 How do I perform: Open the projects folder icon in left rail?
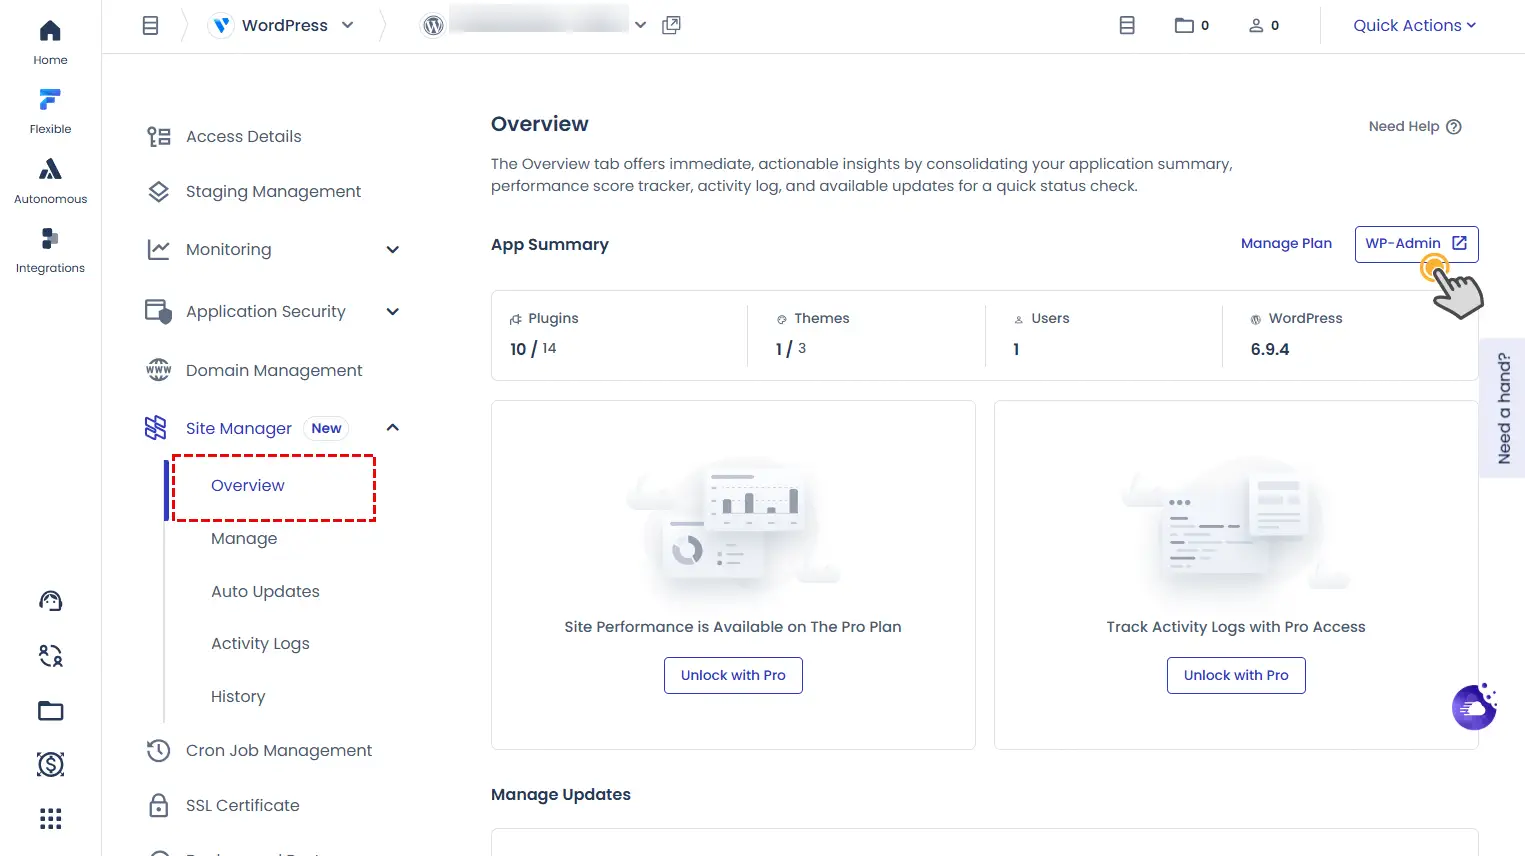click(x=50, y=711)
